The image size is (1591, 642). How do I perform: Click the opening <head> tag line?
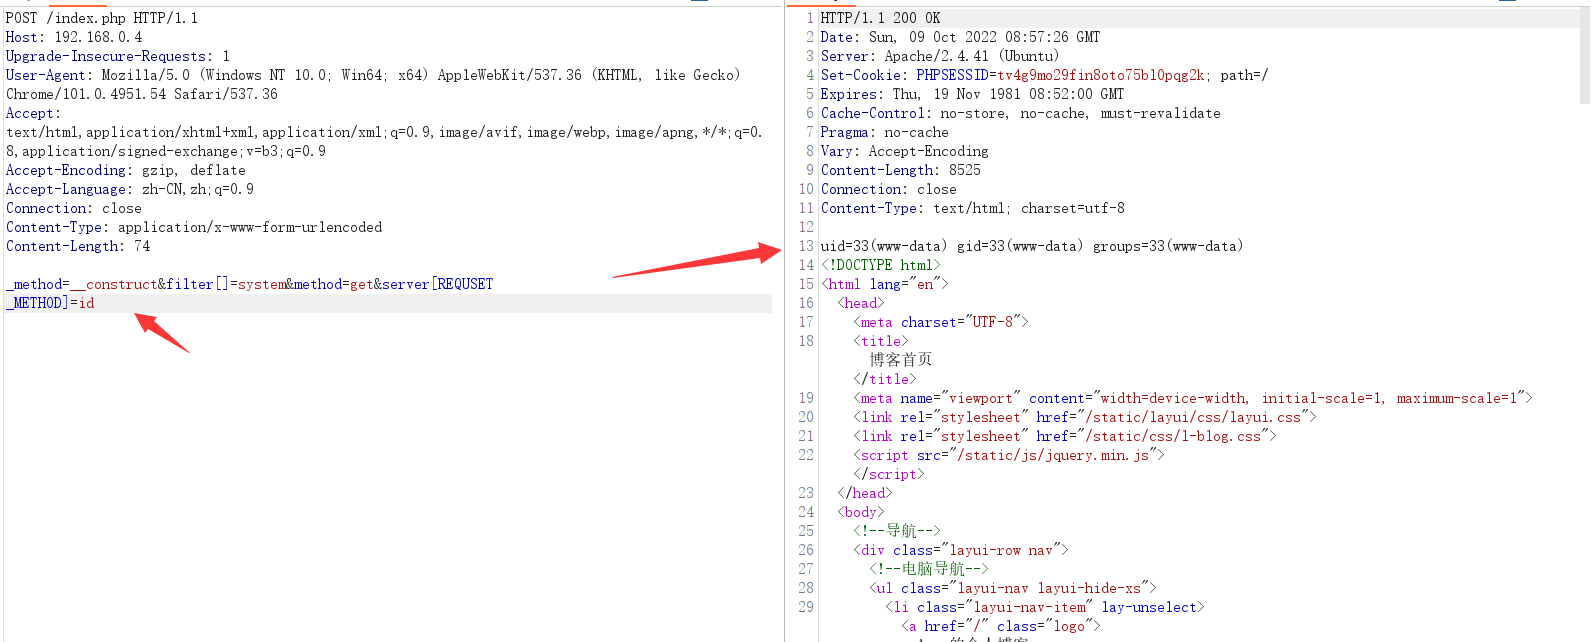point(861,303)
